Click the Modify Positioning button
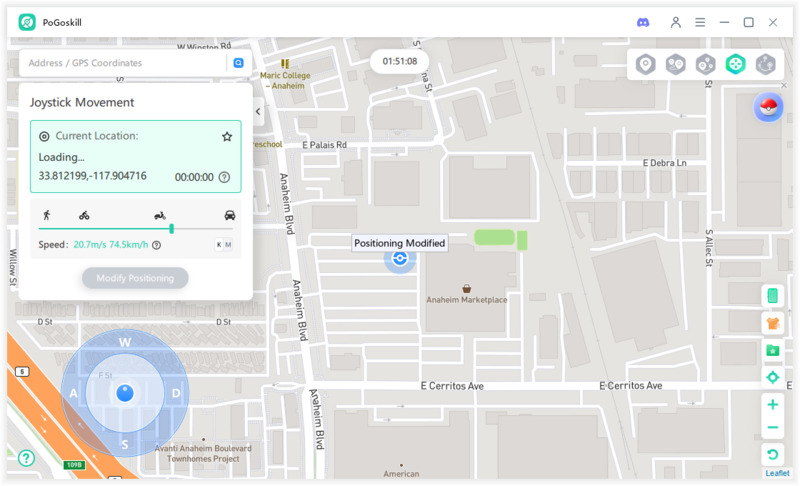 point(135,278)
